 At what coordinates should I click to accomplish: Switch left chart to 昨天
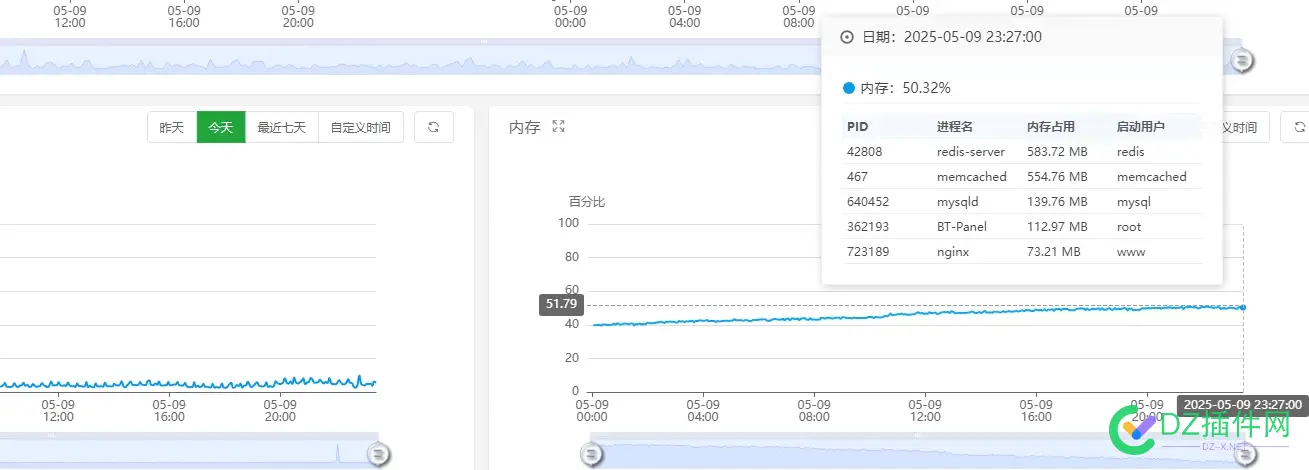171,128
